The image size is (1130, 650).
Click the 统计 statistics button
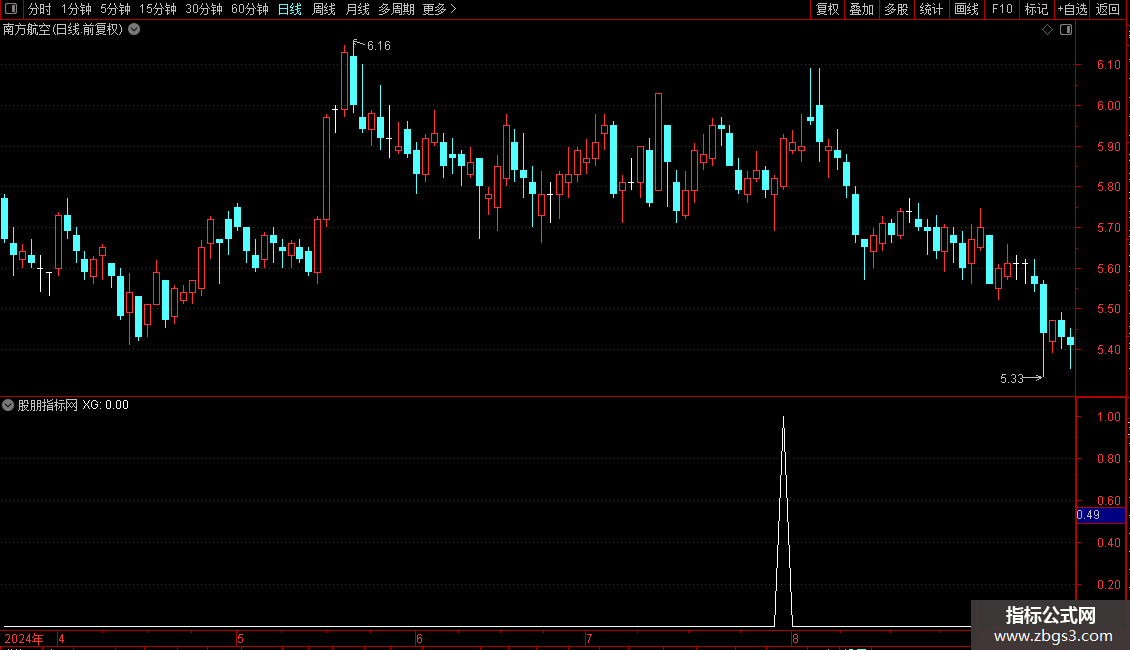[931, 9]
